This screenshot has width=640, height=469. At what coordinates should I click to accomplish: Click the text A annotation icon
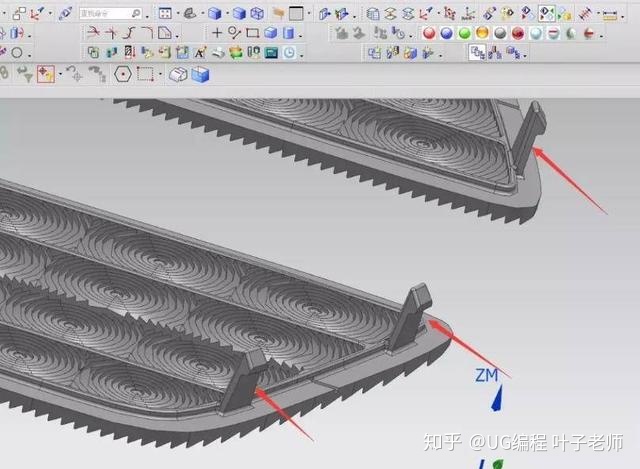200,52
